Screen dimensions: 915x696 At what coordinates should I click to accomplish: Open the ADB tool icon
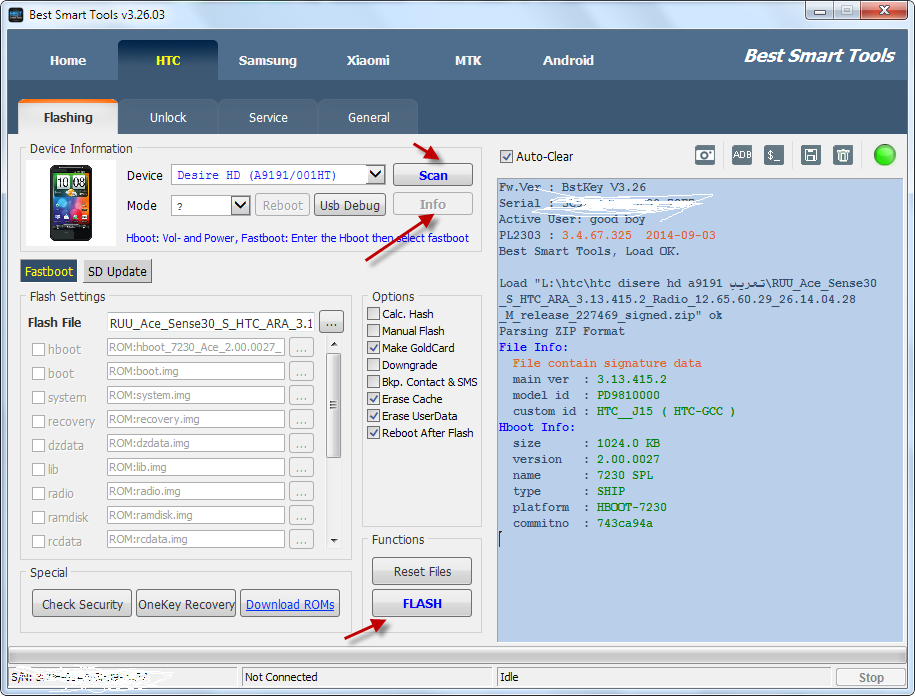pyautogui.click(x=742, y=155)
